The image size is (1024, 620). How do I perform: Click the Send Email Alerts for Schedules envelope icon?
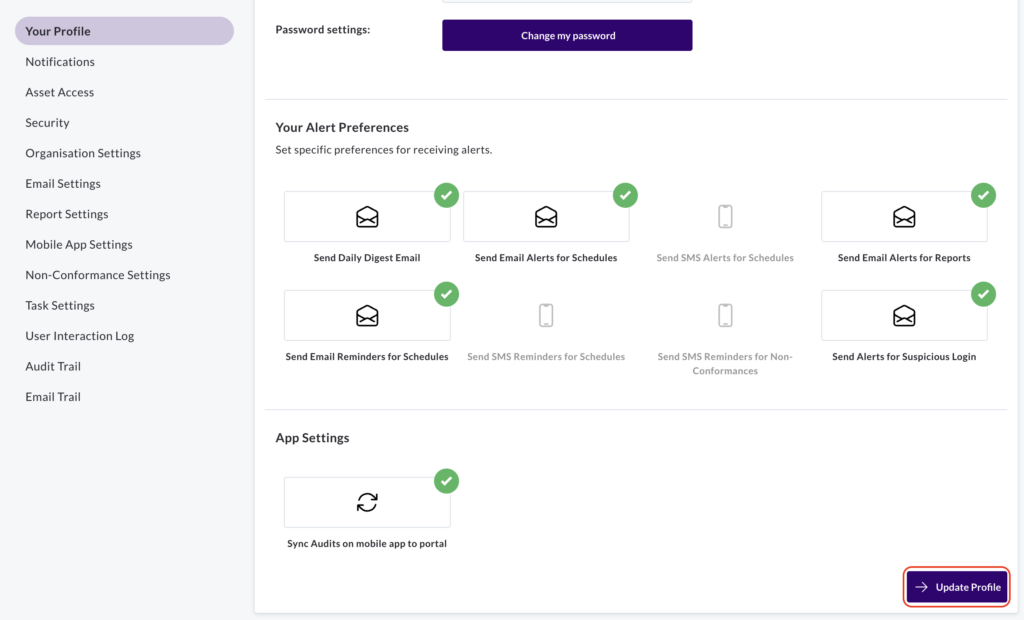coord(546,217)
